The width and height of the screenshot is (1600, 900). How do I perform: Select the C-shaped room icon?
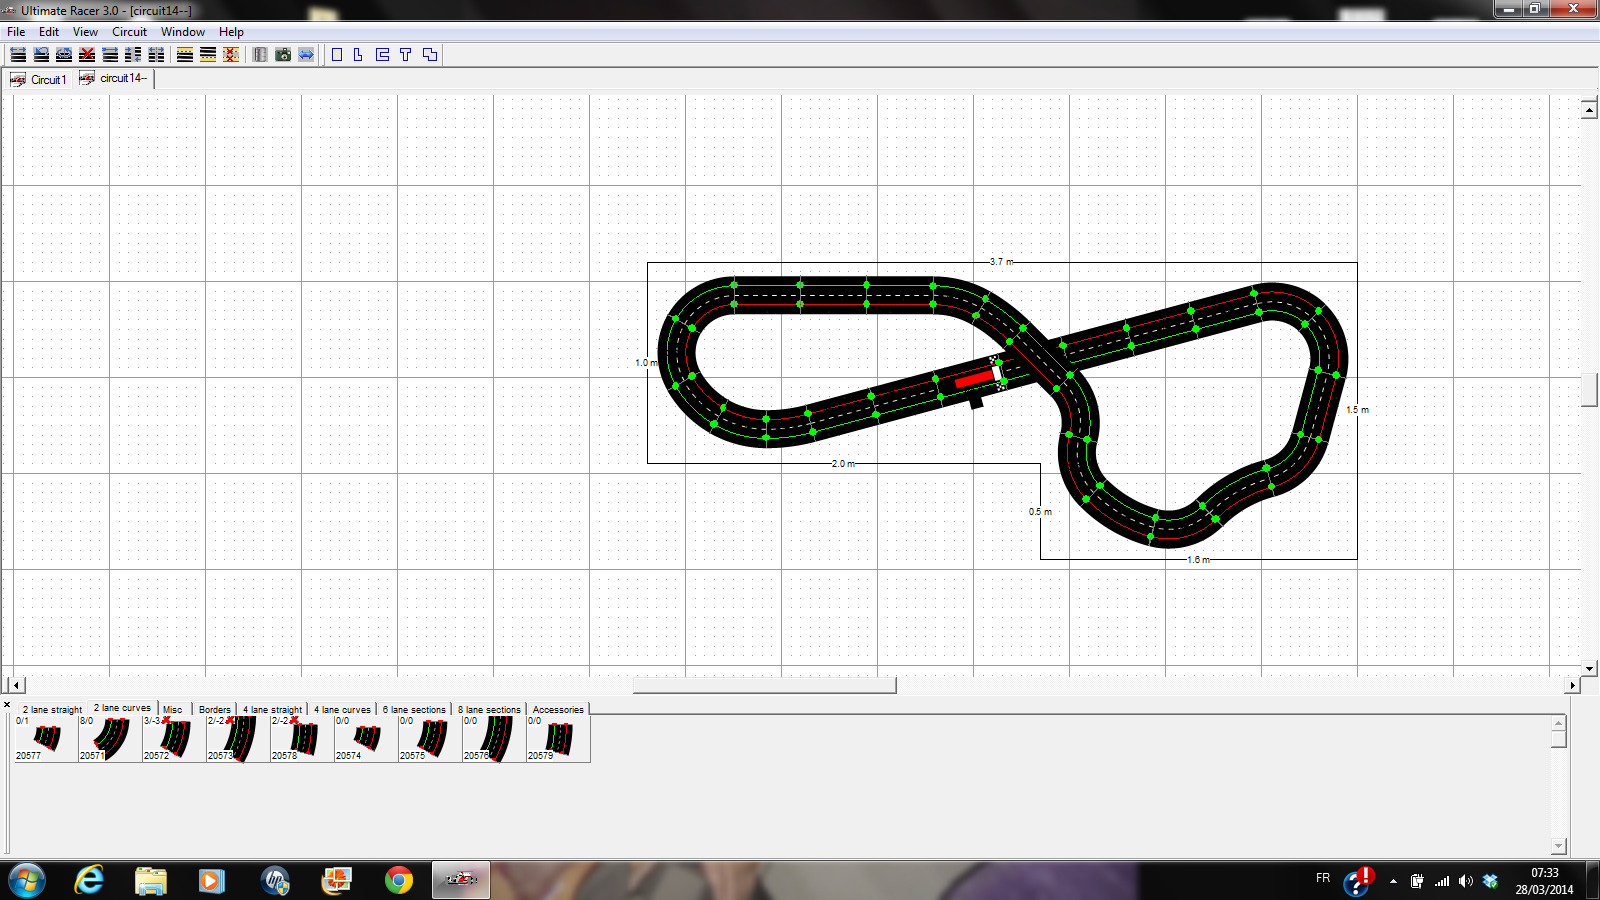(x=382, y=55)
